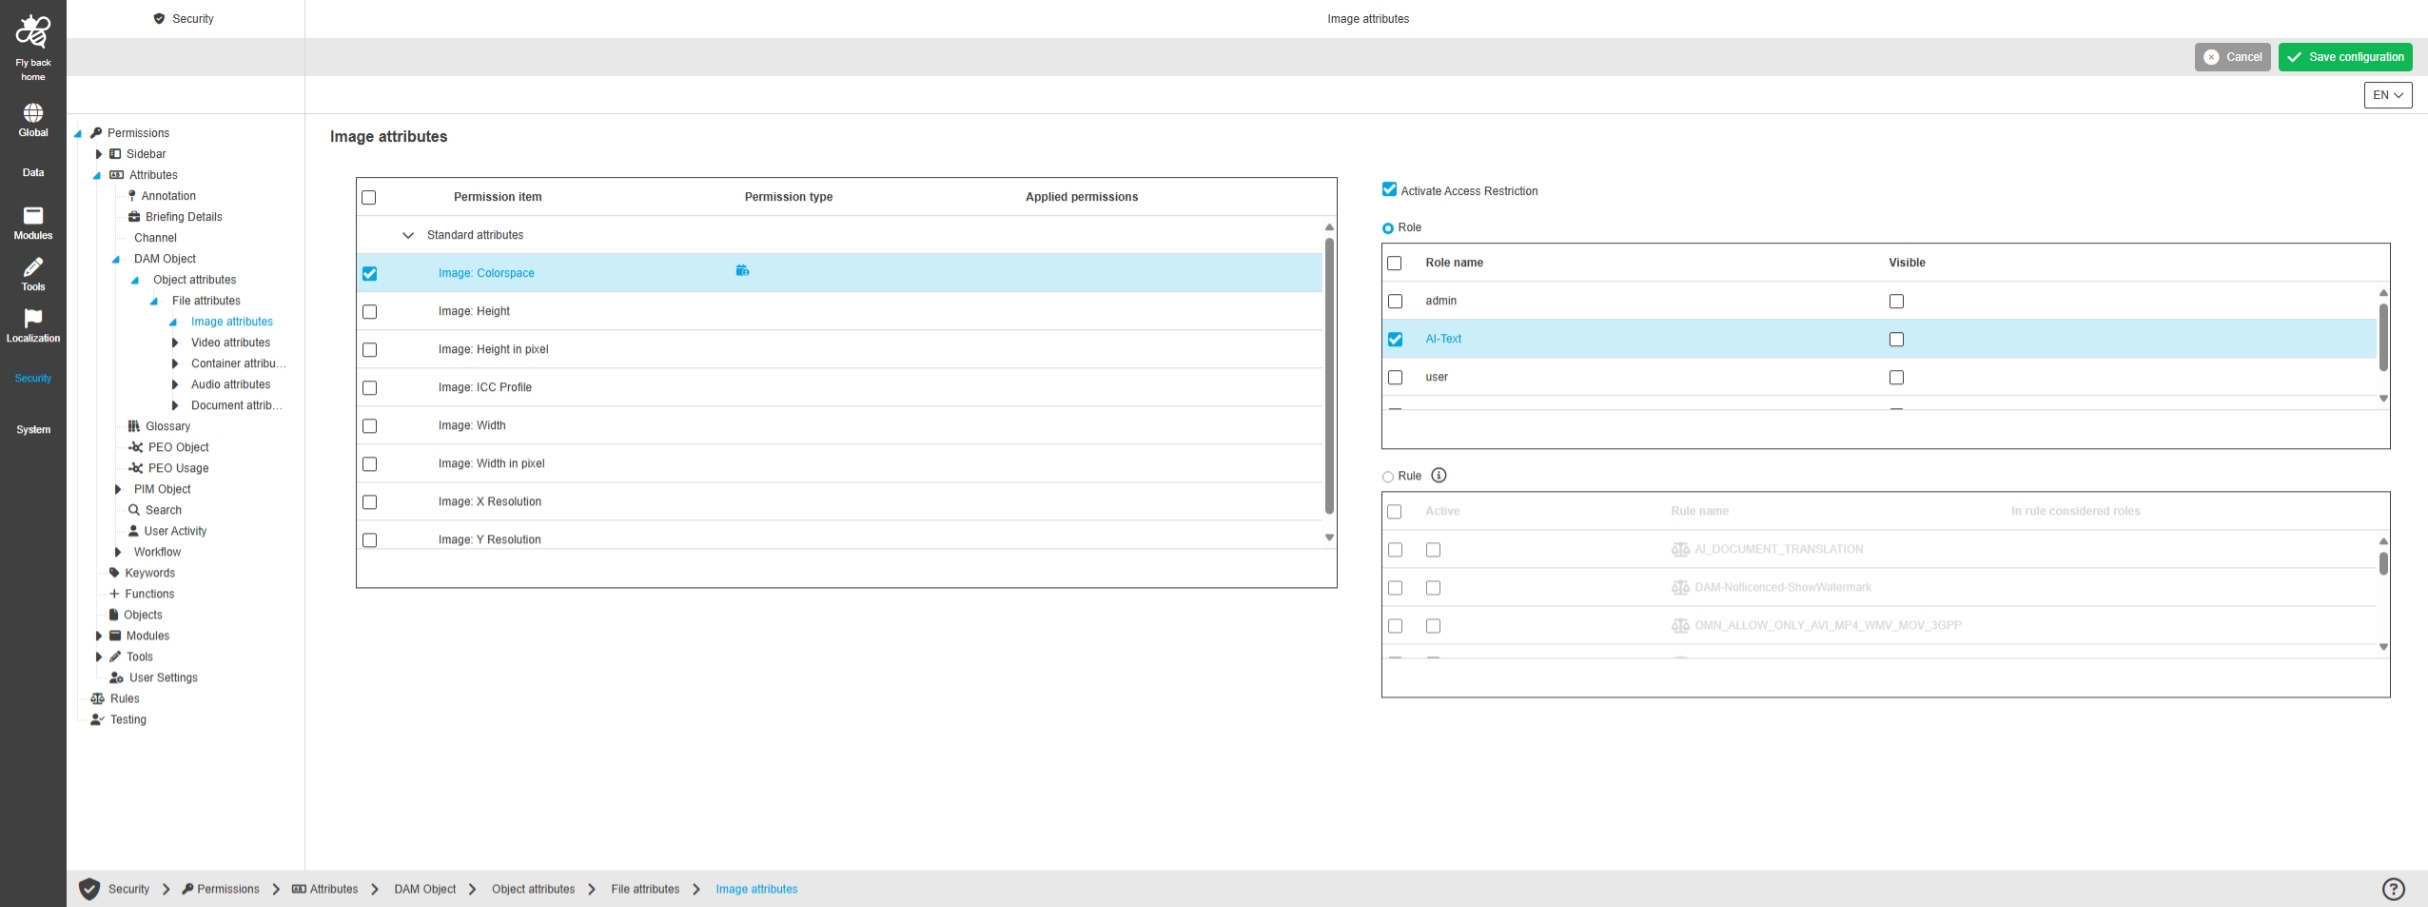Click the Fly back home bee icon
The width and height of the screenshot is (2428, 907).
[x=33, y=32]
